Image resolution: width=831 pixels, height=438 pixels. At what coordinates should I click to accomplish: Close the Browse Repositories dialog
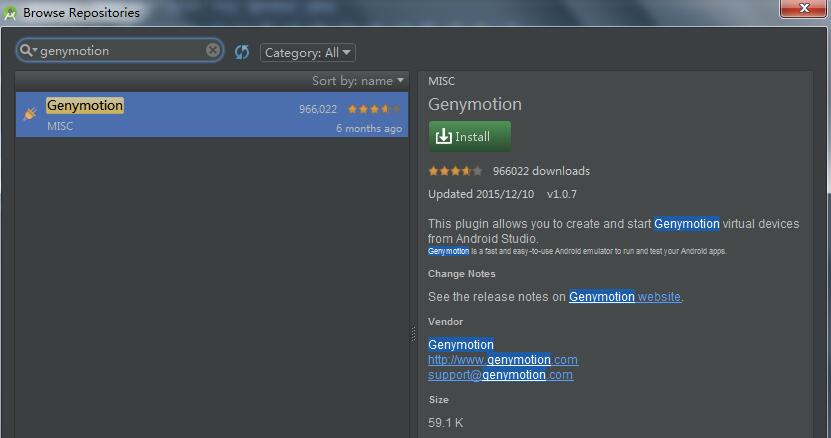coord(803,8)
